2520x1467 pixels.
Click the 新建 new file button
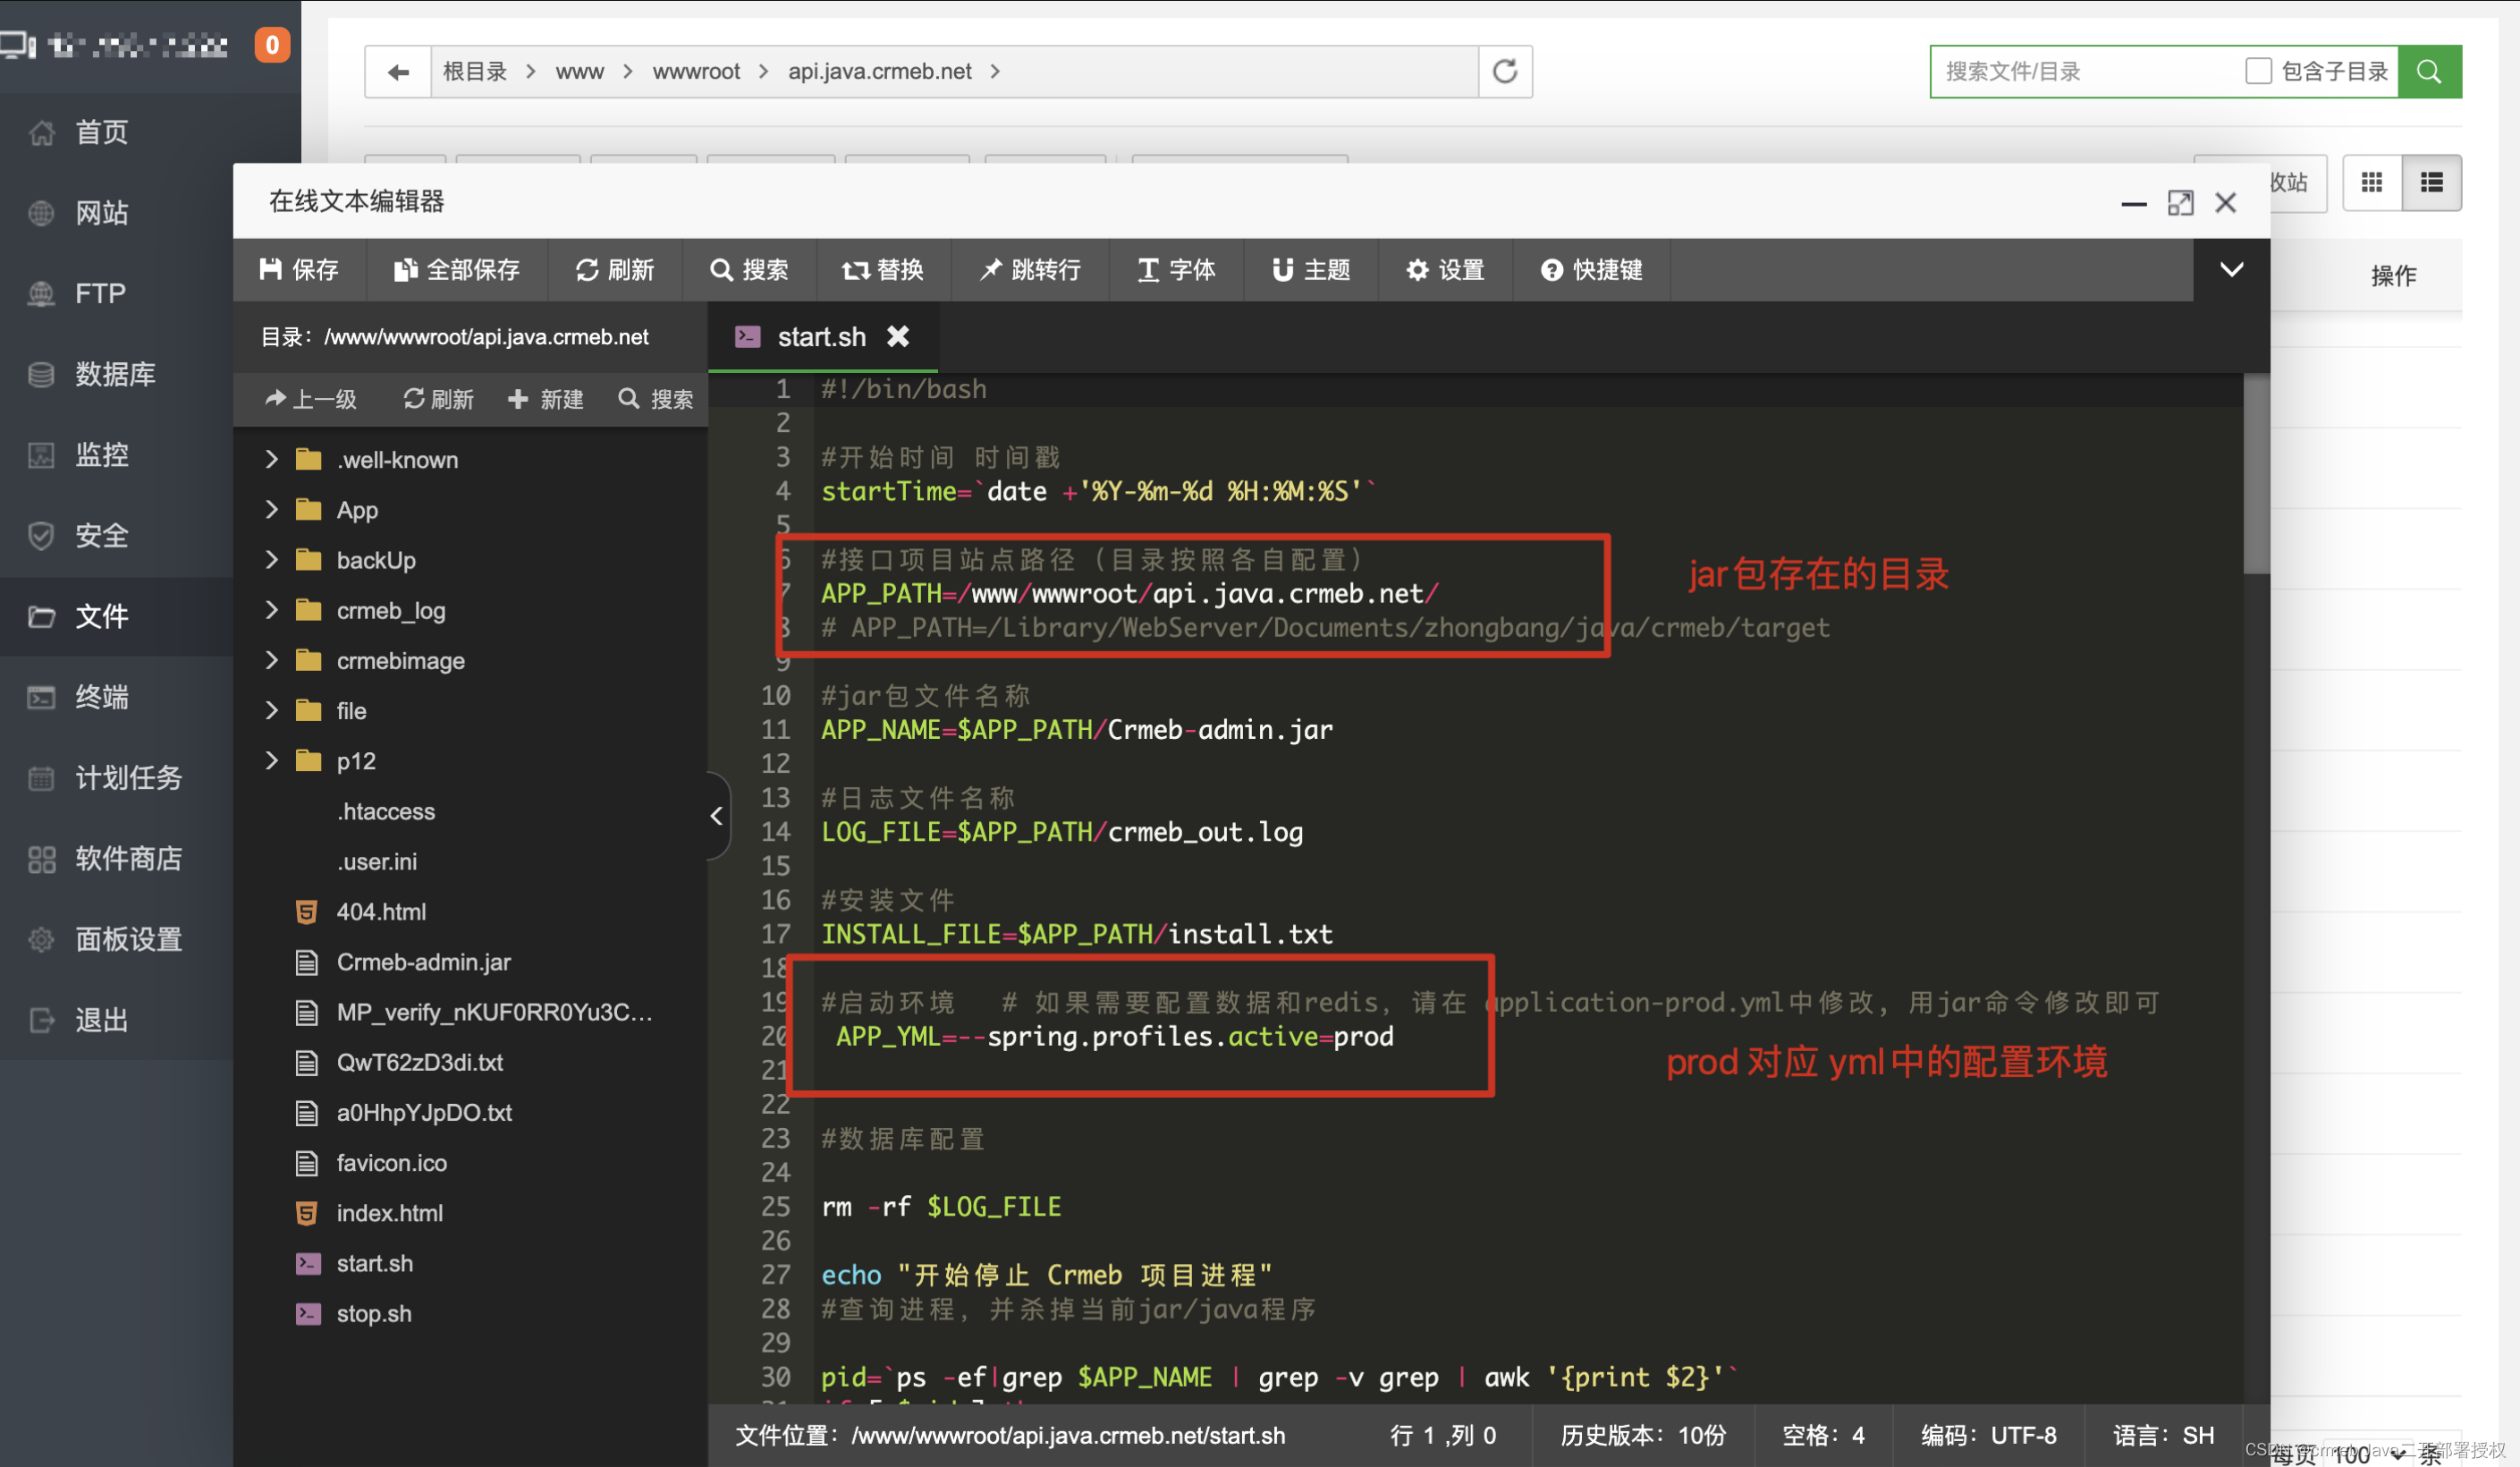545,399
